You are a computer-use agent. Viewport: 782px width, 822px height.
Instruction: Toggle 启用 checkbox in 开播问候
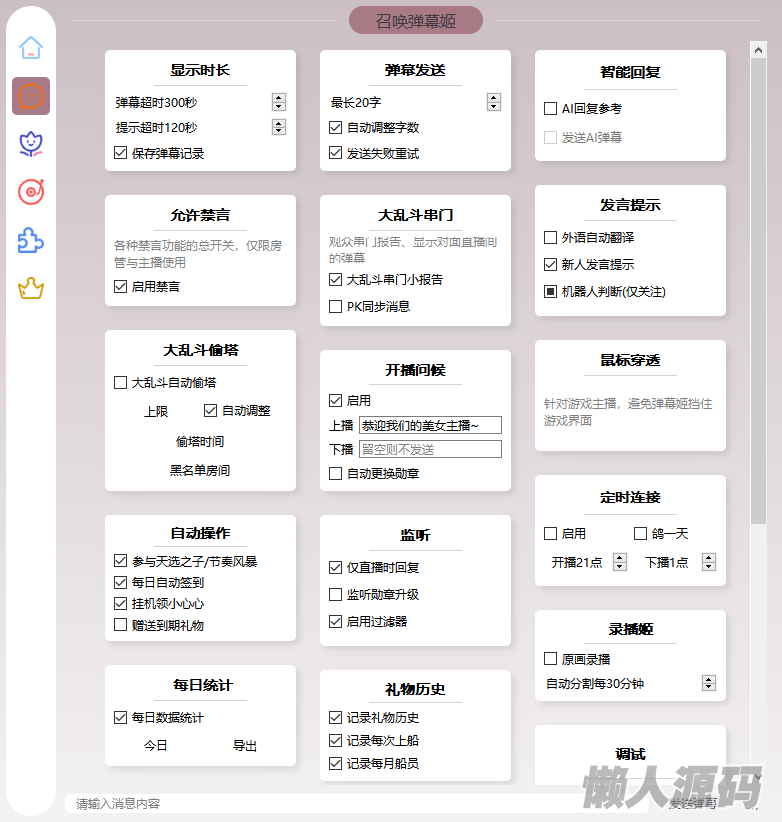[335, 401]
